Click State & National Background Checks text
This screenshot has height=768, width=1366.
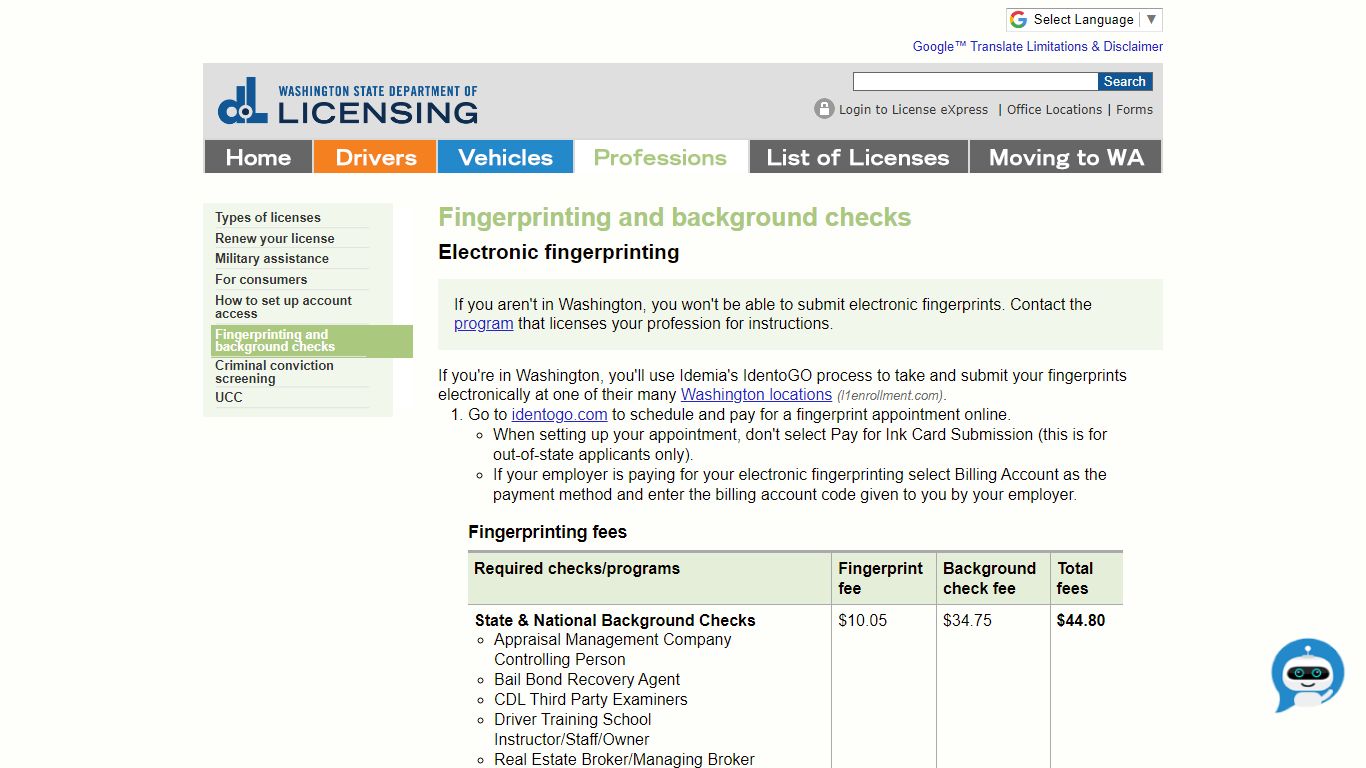click(x=615, y=620)
